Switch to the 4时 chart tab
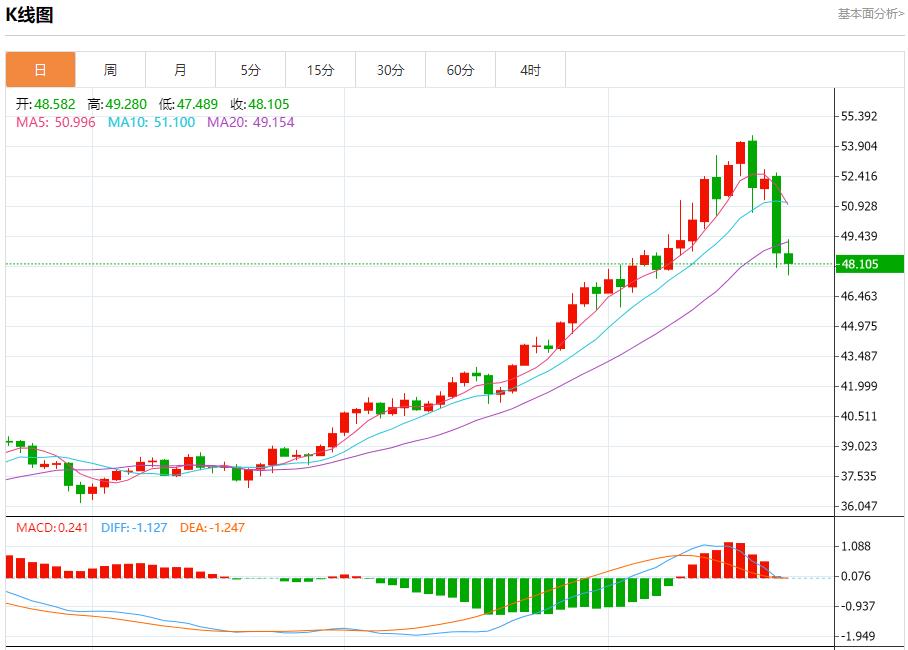Image resolution: width=908 pixels, height=650 pixels. click(x=530, y=70)
